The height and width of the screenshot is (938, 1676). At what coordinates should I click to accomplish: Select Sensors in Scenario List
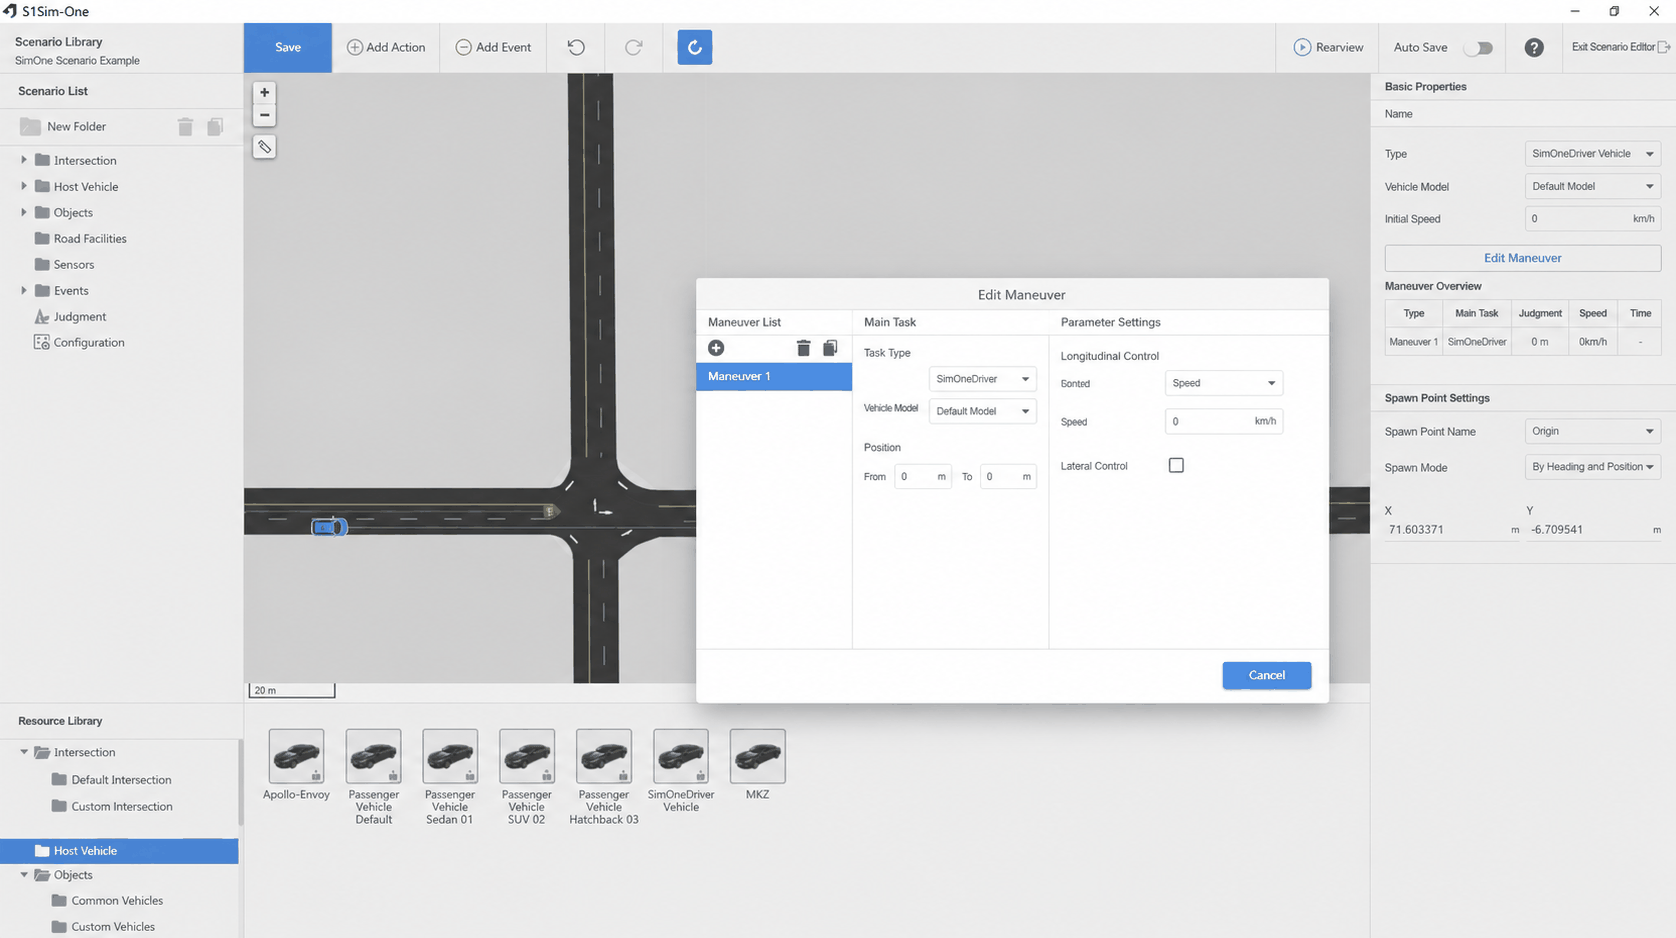(x=74, y=264)
